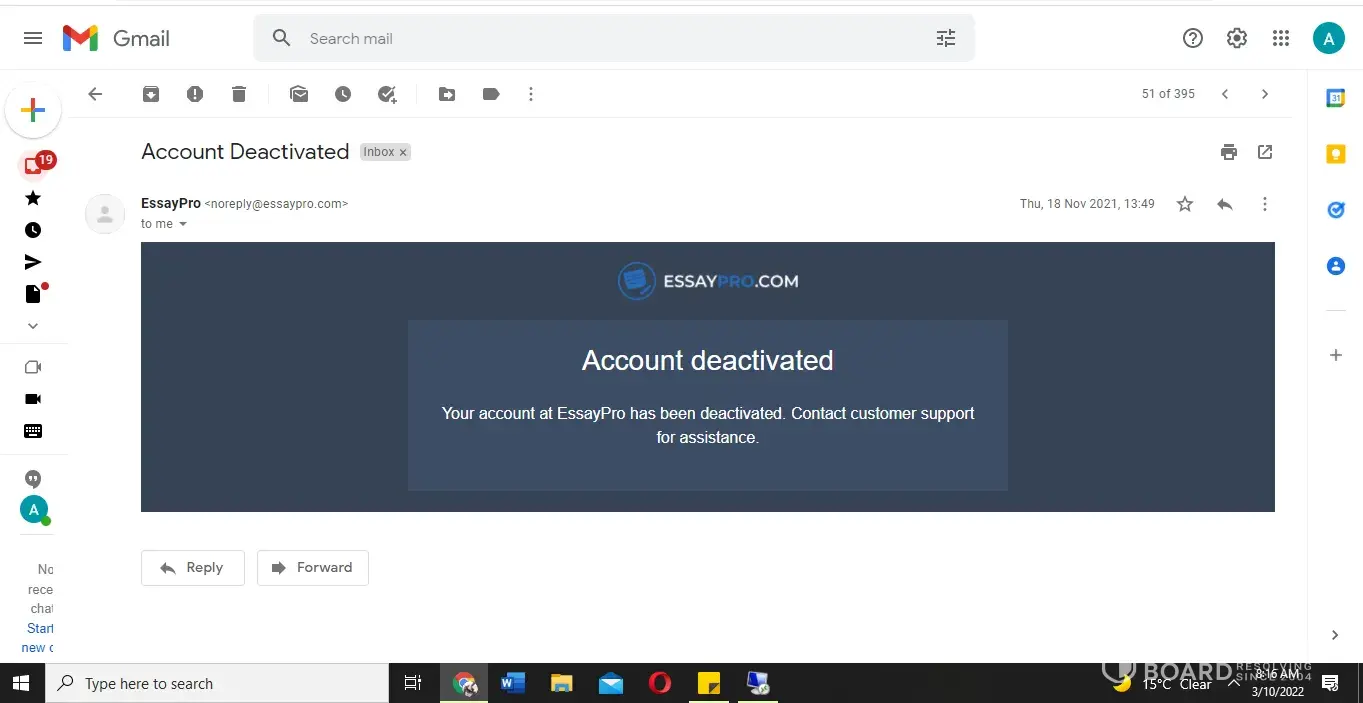Open Drafts in sidebar
The height and width of the screenshot is (703, 1363).
(x=33, y=294)
